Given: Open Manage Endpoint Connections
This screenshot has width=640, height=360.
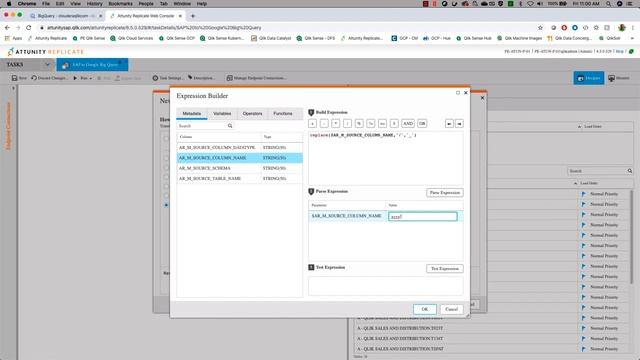Looking at the screenshot, I should click(x=256, y=78).
